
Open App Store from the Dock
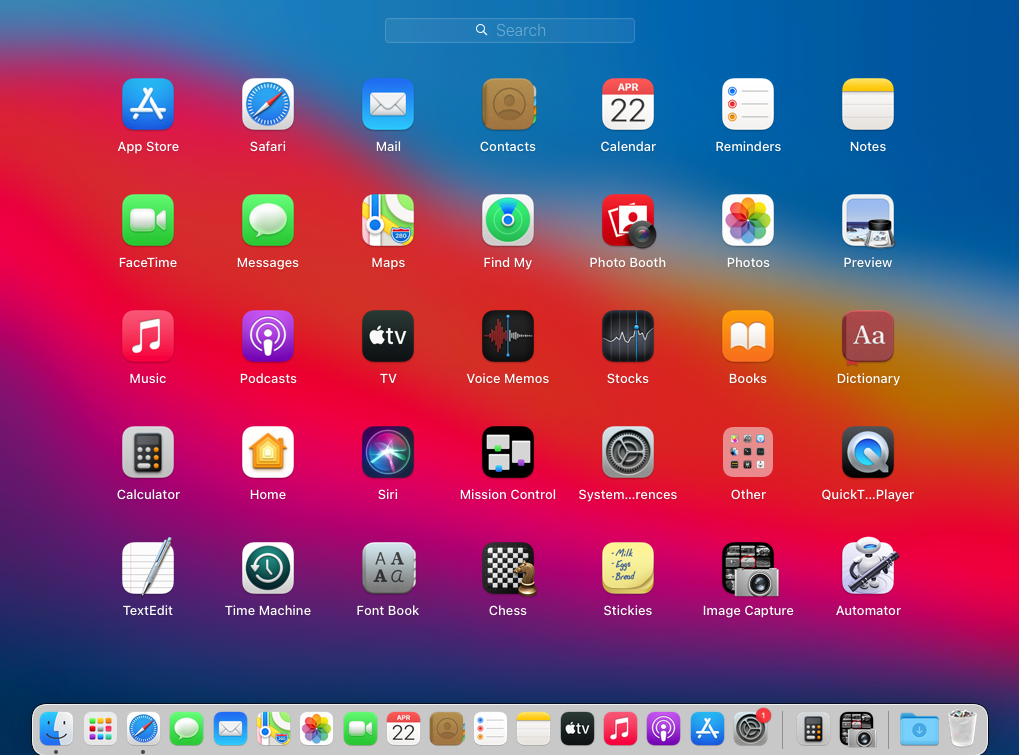click(x=707, y=729)
